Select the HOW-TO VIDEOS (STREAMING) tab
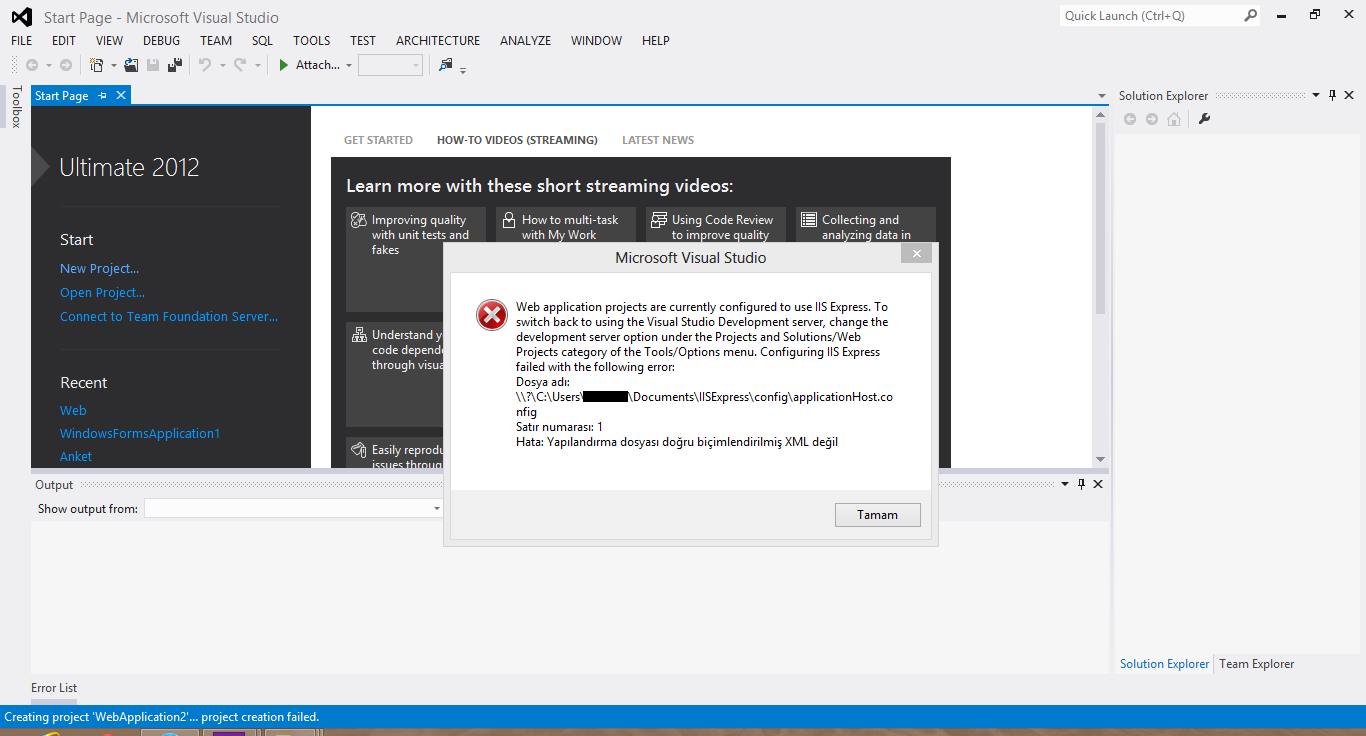1366x736 pixels. coord(517,140)
